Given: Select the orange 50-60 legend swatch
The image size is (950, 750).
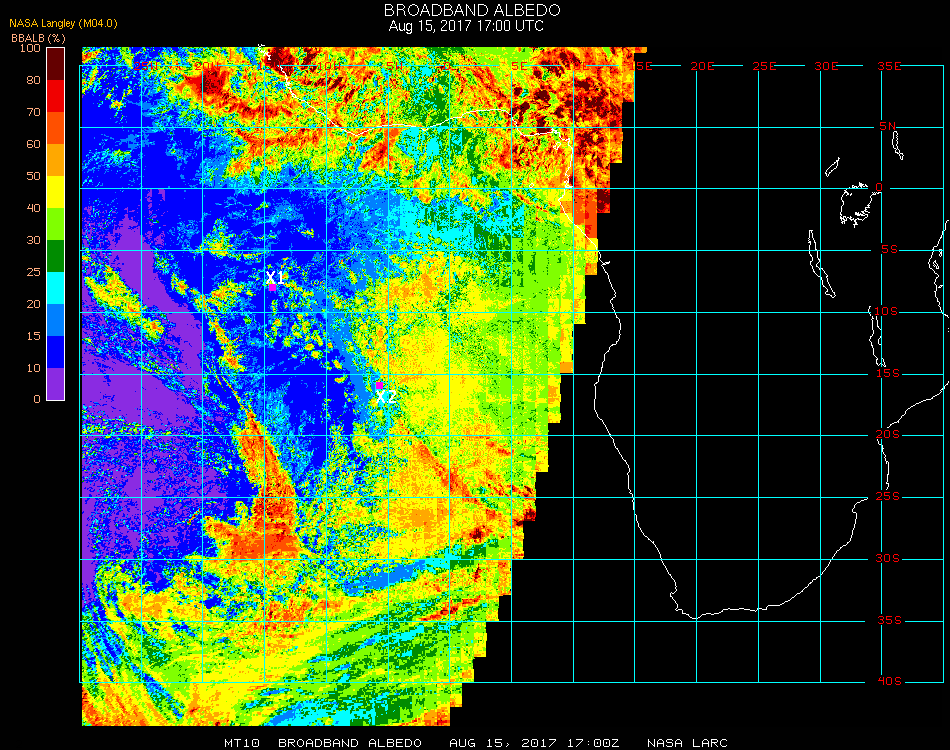Looking at the screenshot, I should tap(56, 160).
